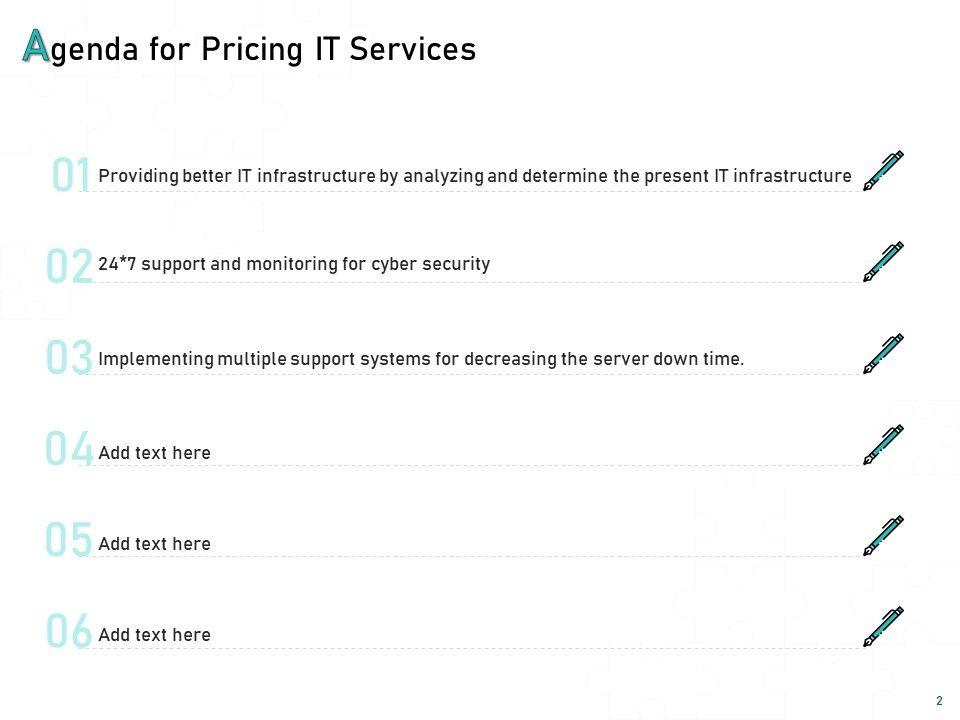Click 'Add text here' next to 05

[155, 544]
